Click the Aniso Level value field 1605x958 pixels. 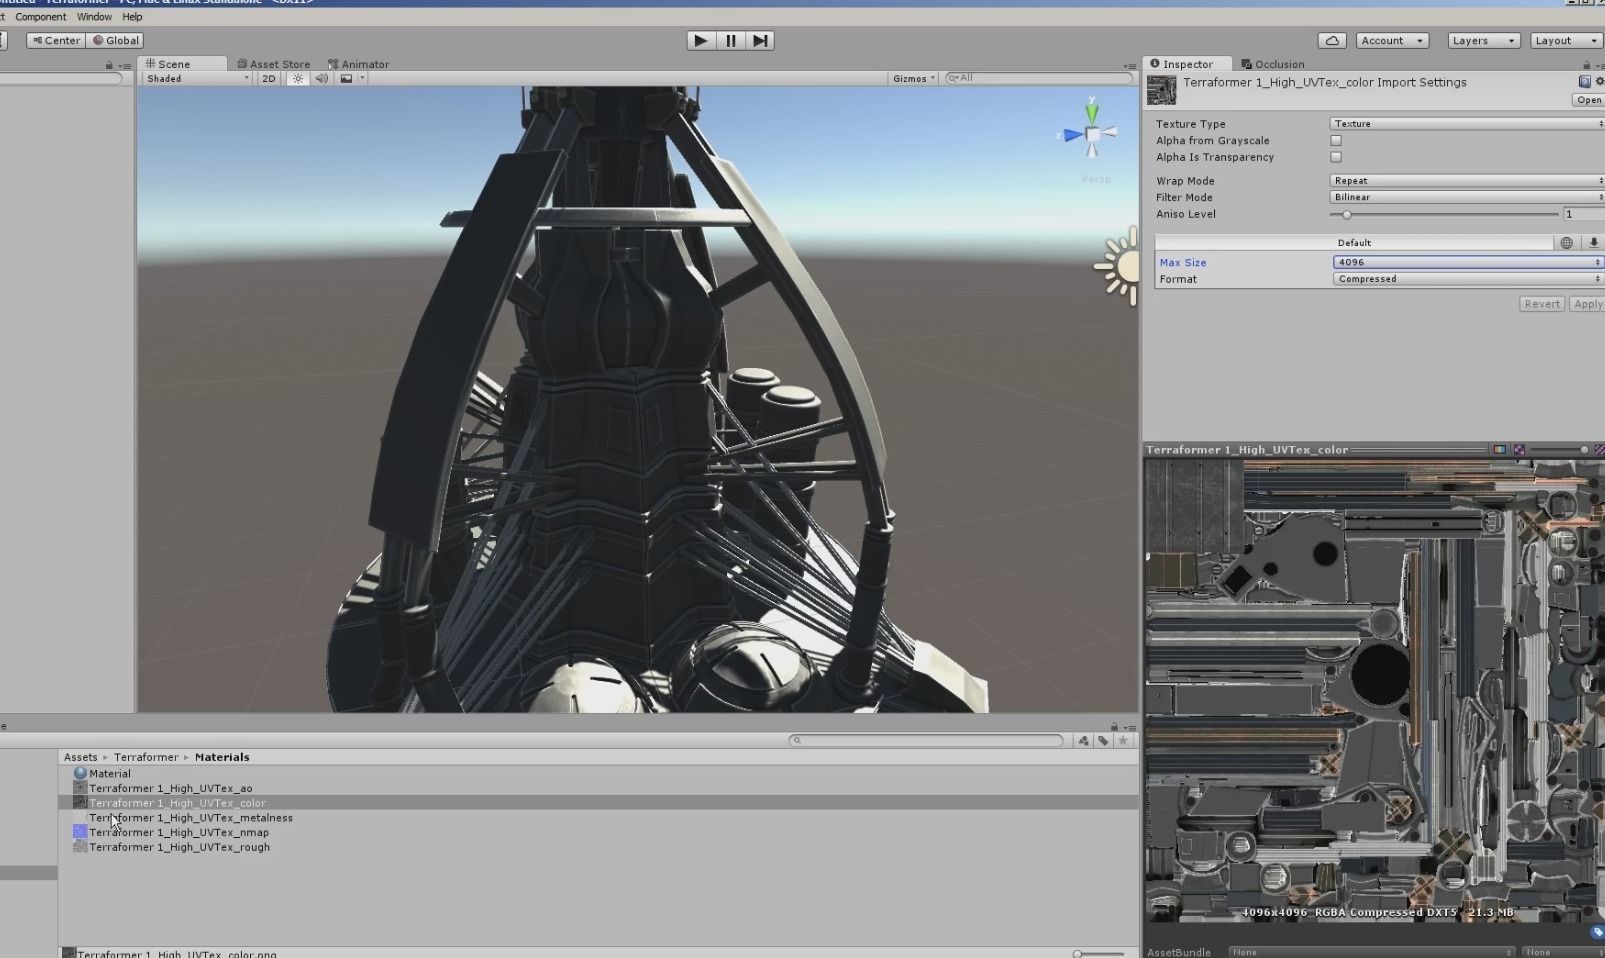tap(1584, 214)
